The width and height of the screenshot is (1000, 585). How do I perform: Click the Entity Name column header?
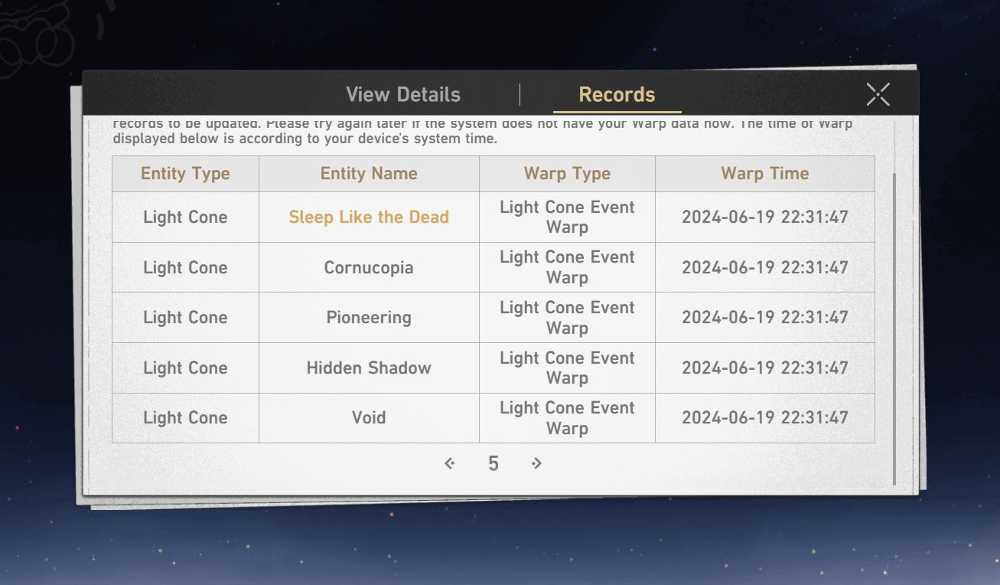tap(369, 174)
